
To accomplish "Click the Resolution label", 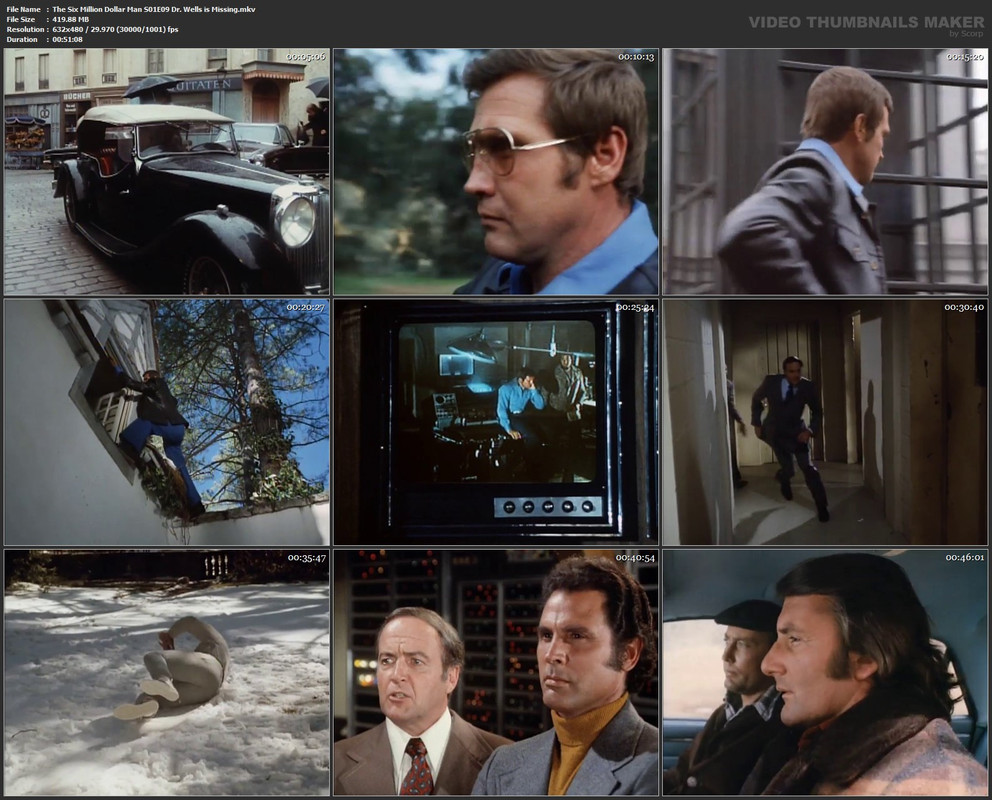I will tap(25, 29).
